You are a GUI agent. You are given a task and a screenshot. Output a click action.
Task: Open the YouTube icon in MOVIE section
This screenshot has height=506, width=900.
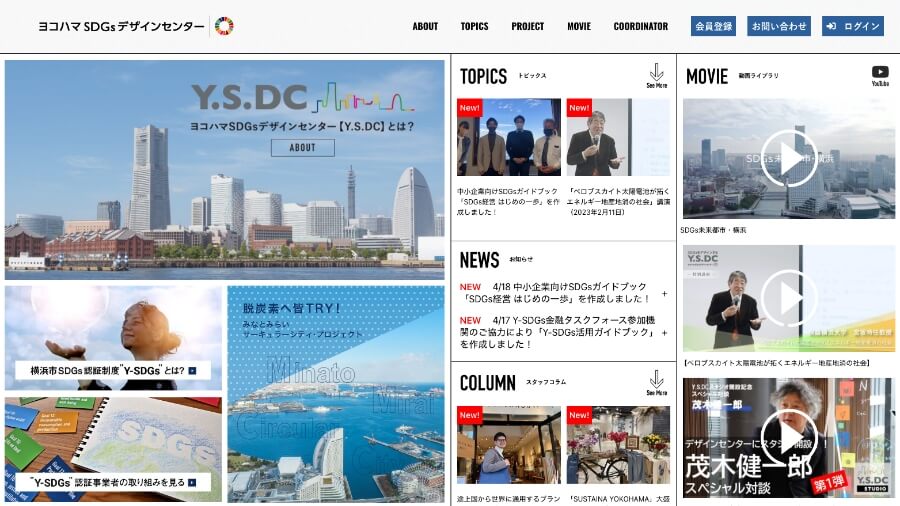coord(880,75)
